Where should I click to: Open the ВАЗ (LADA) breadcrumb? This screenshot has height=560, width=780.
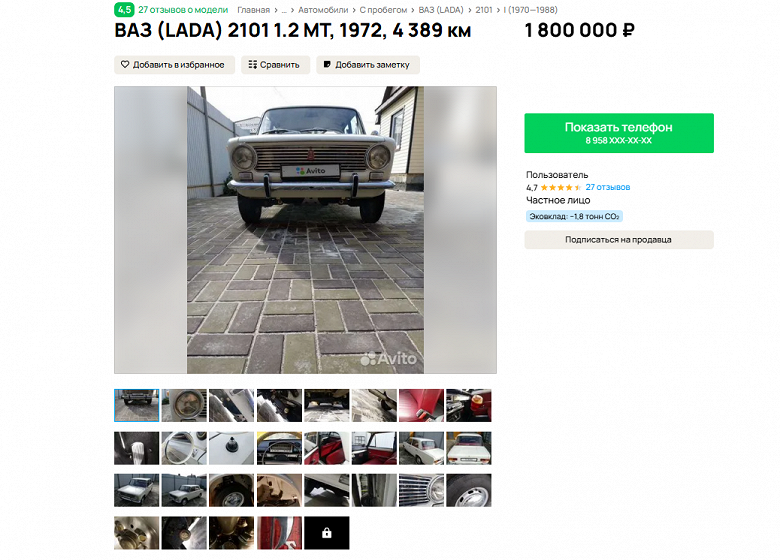(x=441, y=10)
